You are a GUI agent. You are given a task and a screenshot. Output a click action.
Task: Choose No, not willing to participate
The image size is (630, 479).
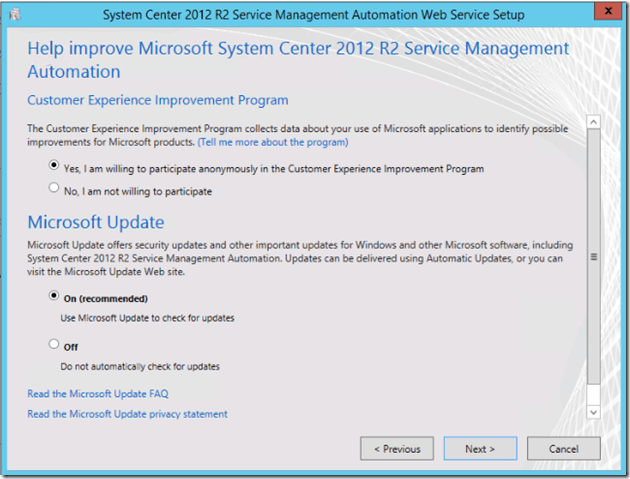point(53,188)
